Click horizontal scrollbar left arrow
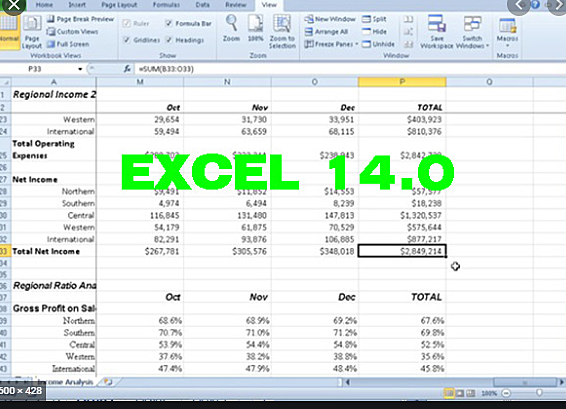The image size is (566, 409). [x=348, y=382]
